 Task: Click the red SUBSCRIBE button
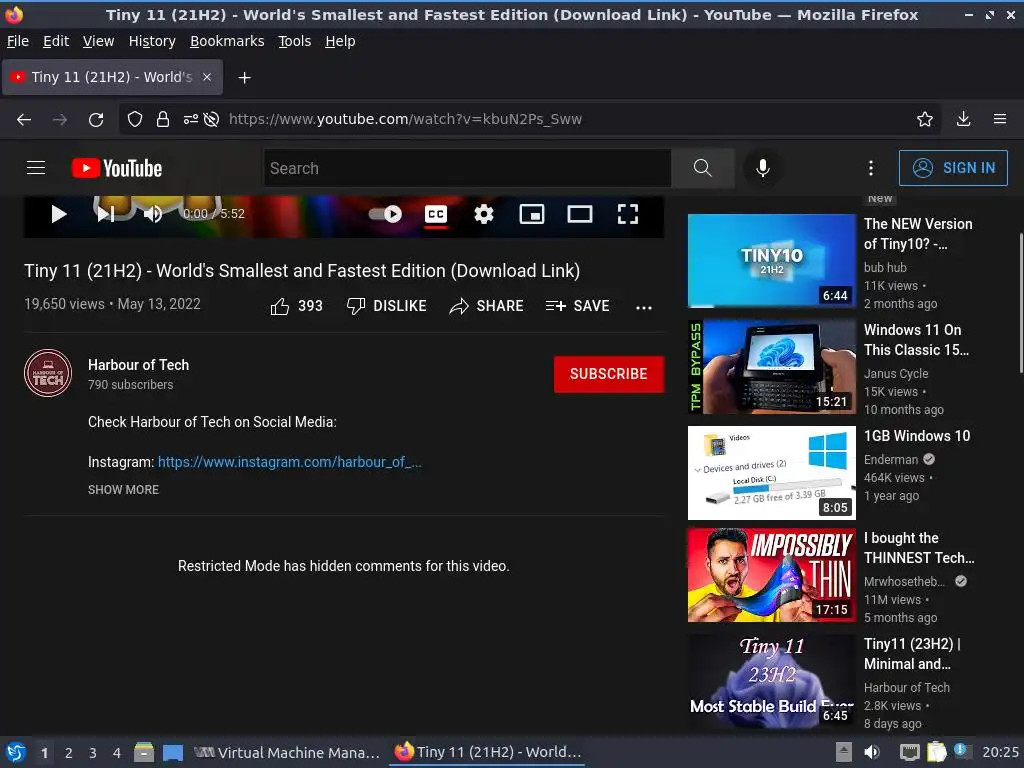pos(609,374)
